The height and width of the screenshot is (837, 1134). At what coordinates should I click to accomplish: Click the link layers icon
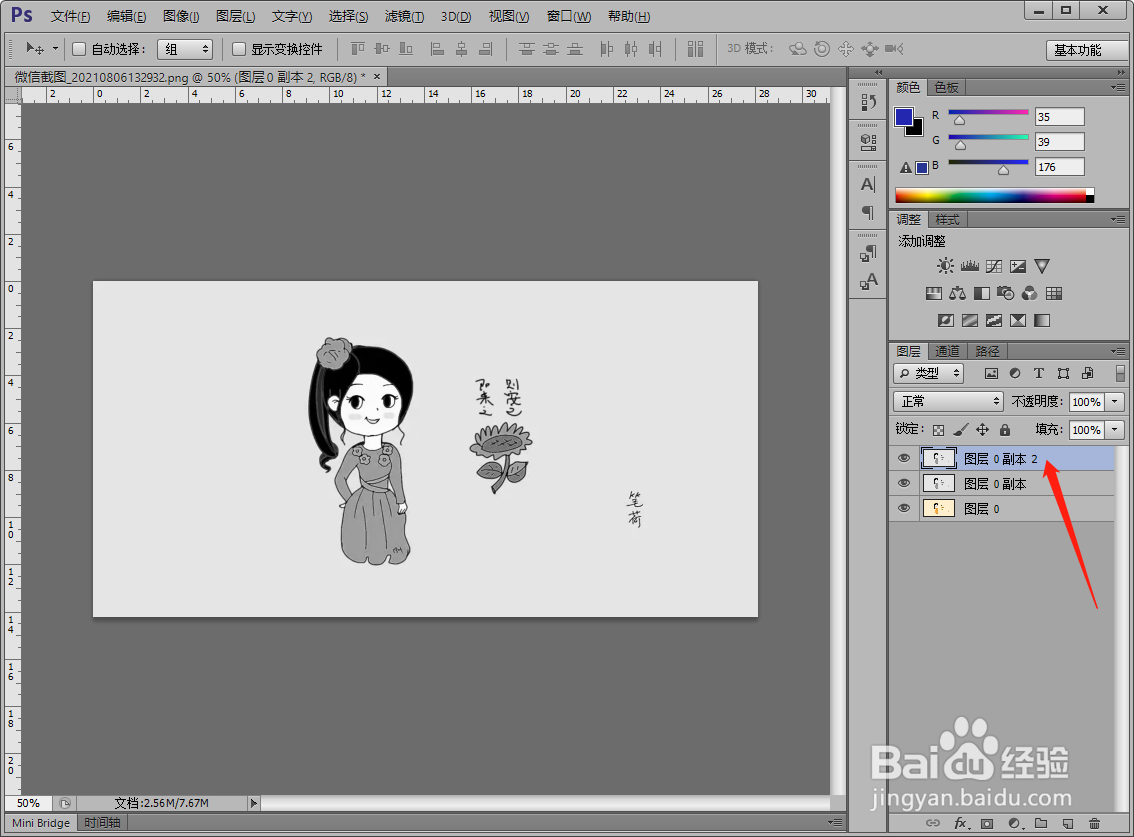coord(933,823)
